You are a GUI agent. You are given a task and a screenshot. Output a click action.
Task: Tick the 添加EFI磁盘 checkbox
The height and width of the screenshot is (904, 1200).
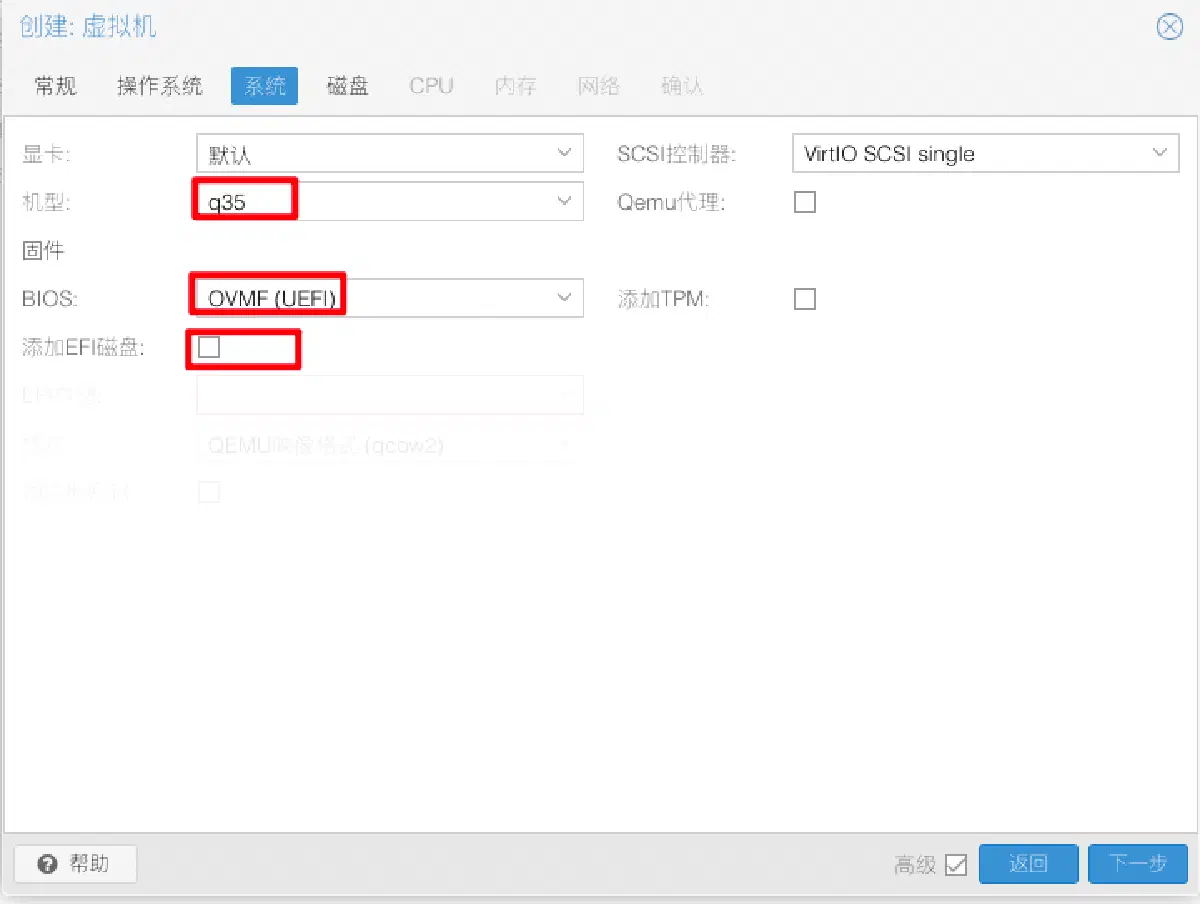pos(208,347)
